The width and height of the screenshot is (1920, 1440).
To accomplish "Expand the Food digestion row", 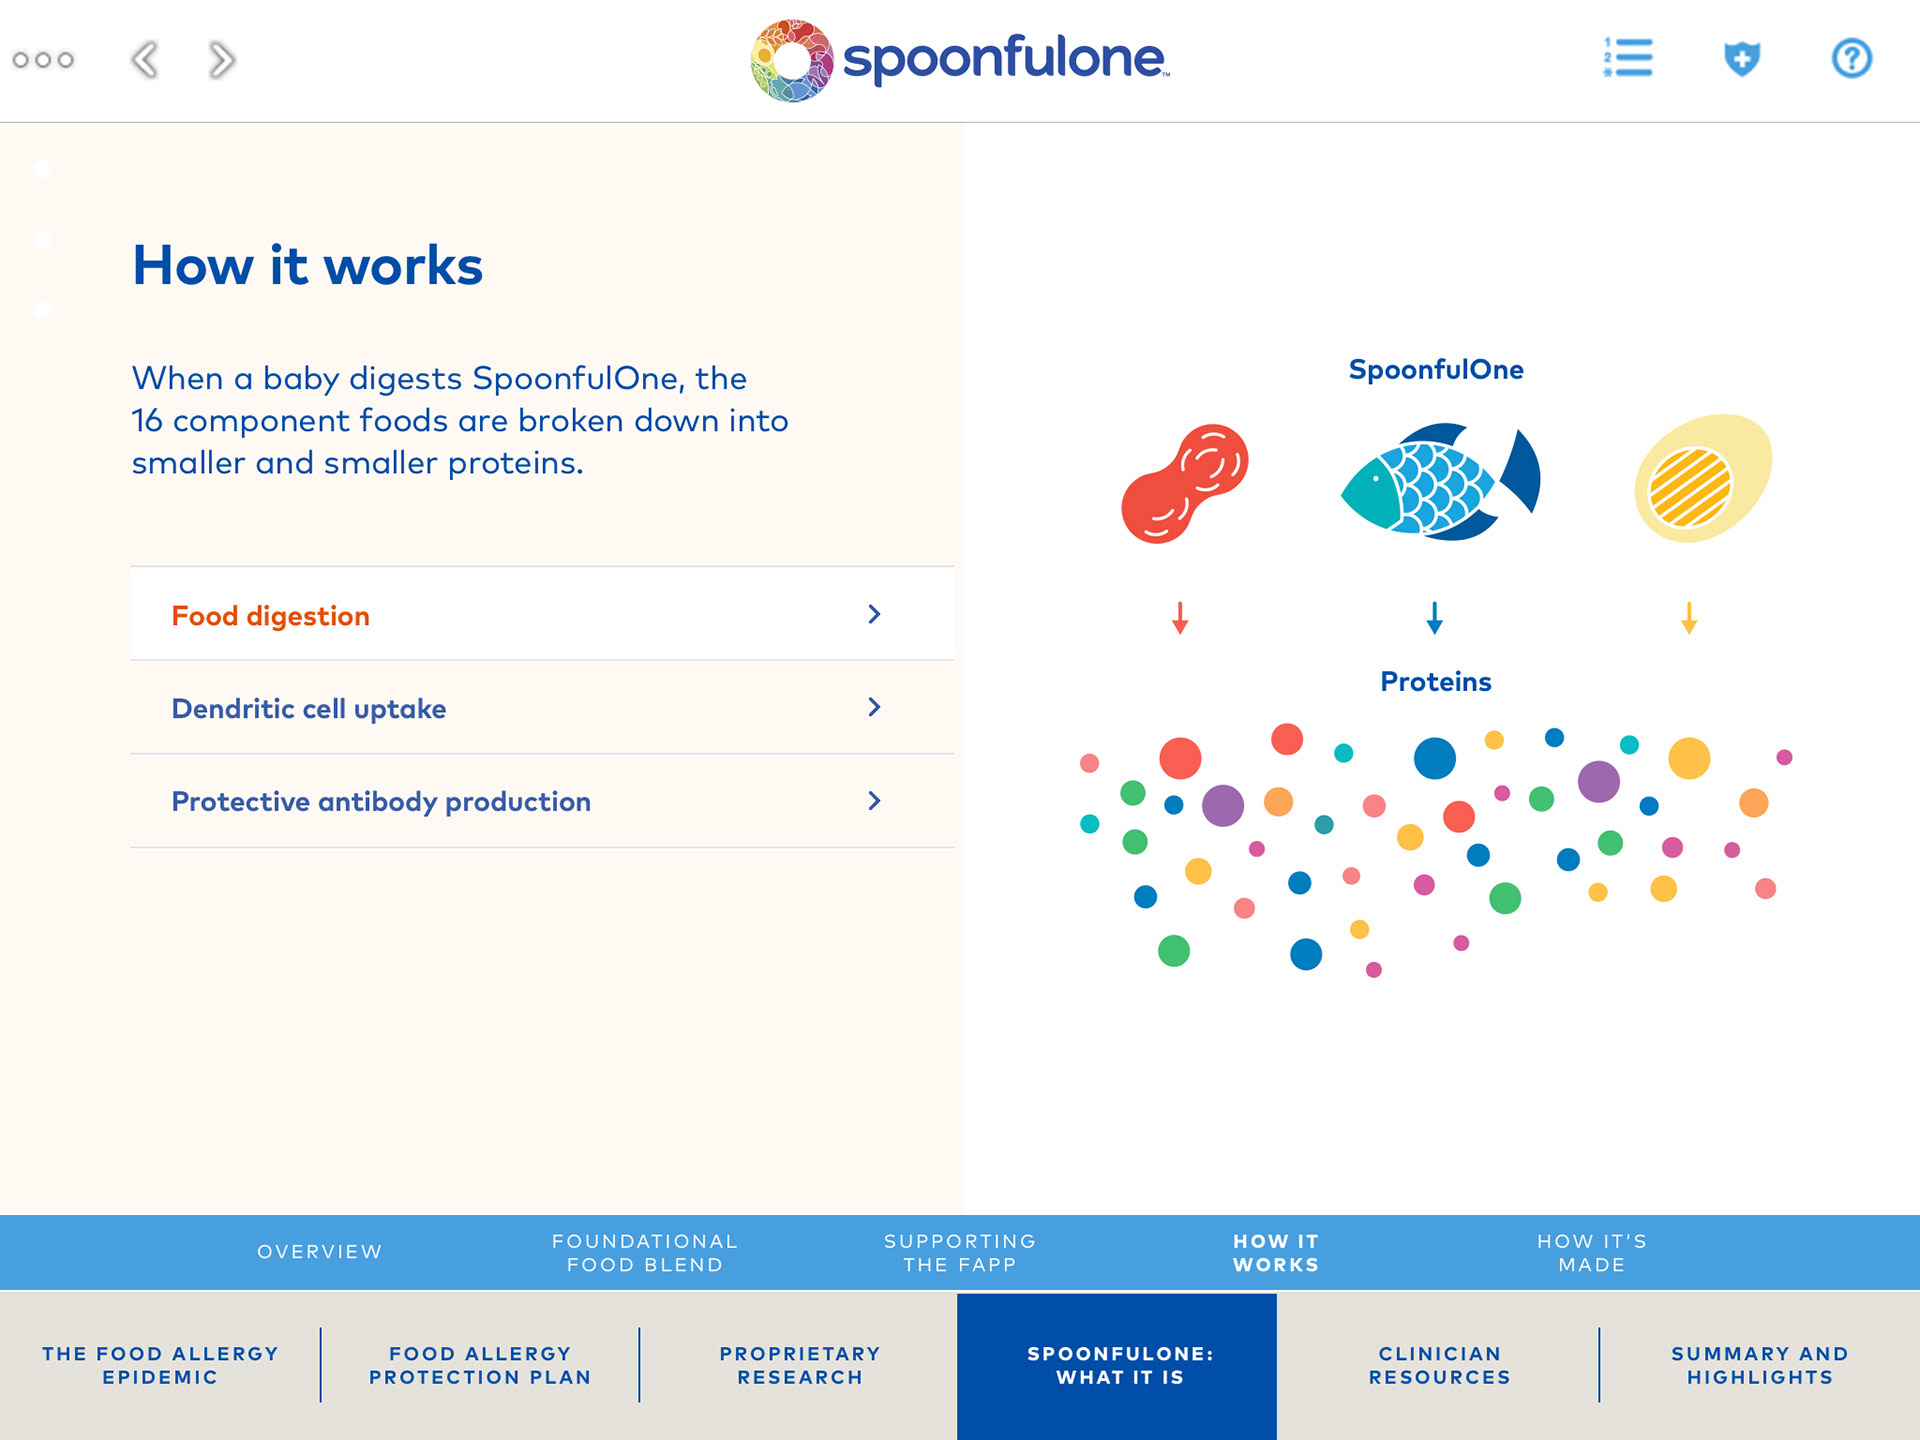I will click(x=542, y=614).
